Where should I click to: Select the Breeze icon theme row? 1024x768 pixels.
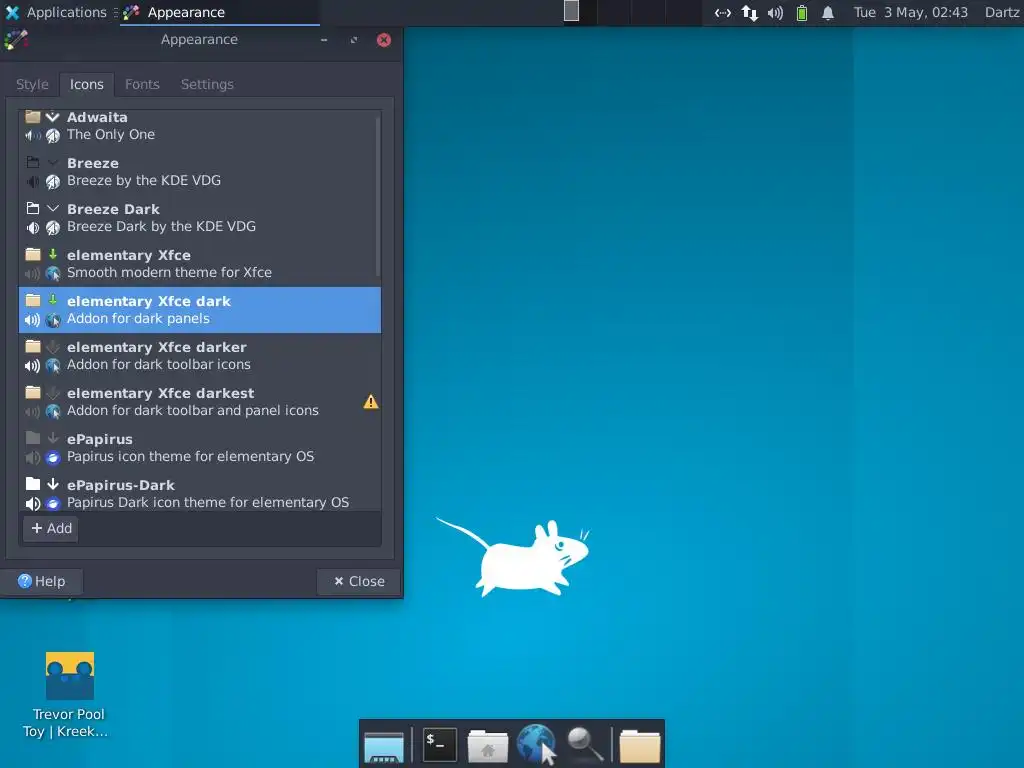point(199,172)
